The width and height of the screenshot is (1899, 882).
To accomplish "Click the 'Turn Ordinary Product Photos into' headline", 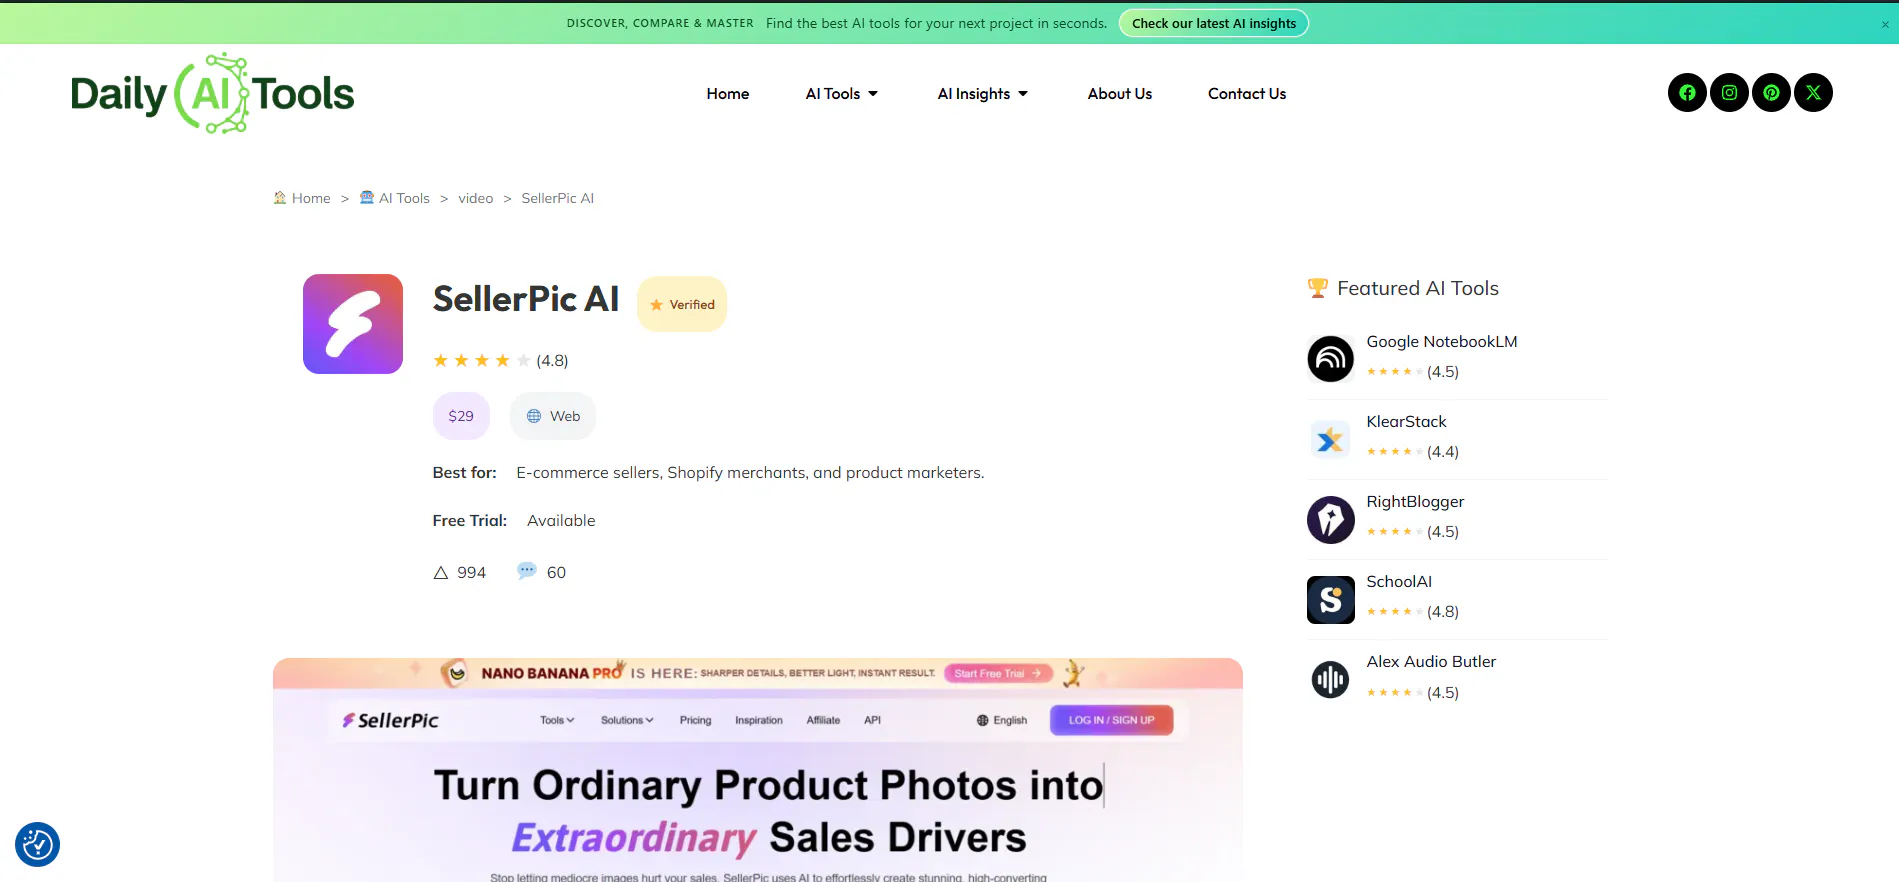I will 768,786.
